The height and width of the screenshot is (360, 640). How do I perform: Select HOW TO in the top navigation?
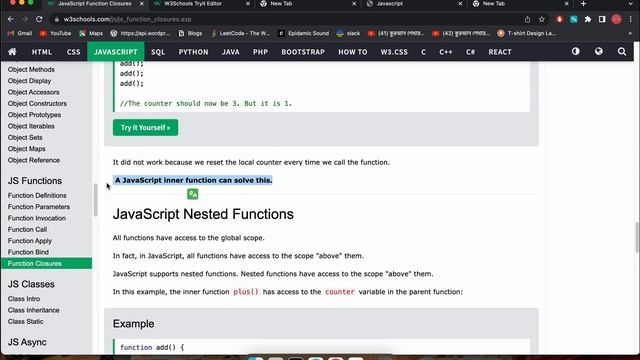coord(353,52)
